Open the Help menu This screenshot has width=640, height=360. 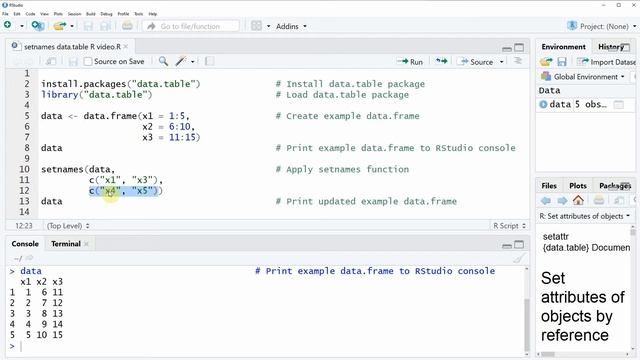click(x=153, y=14)
